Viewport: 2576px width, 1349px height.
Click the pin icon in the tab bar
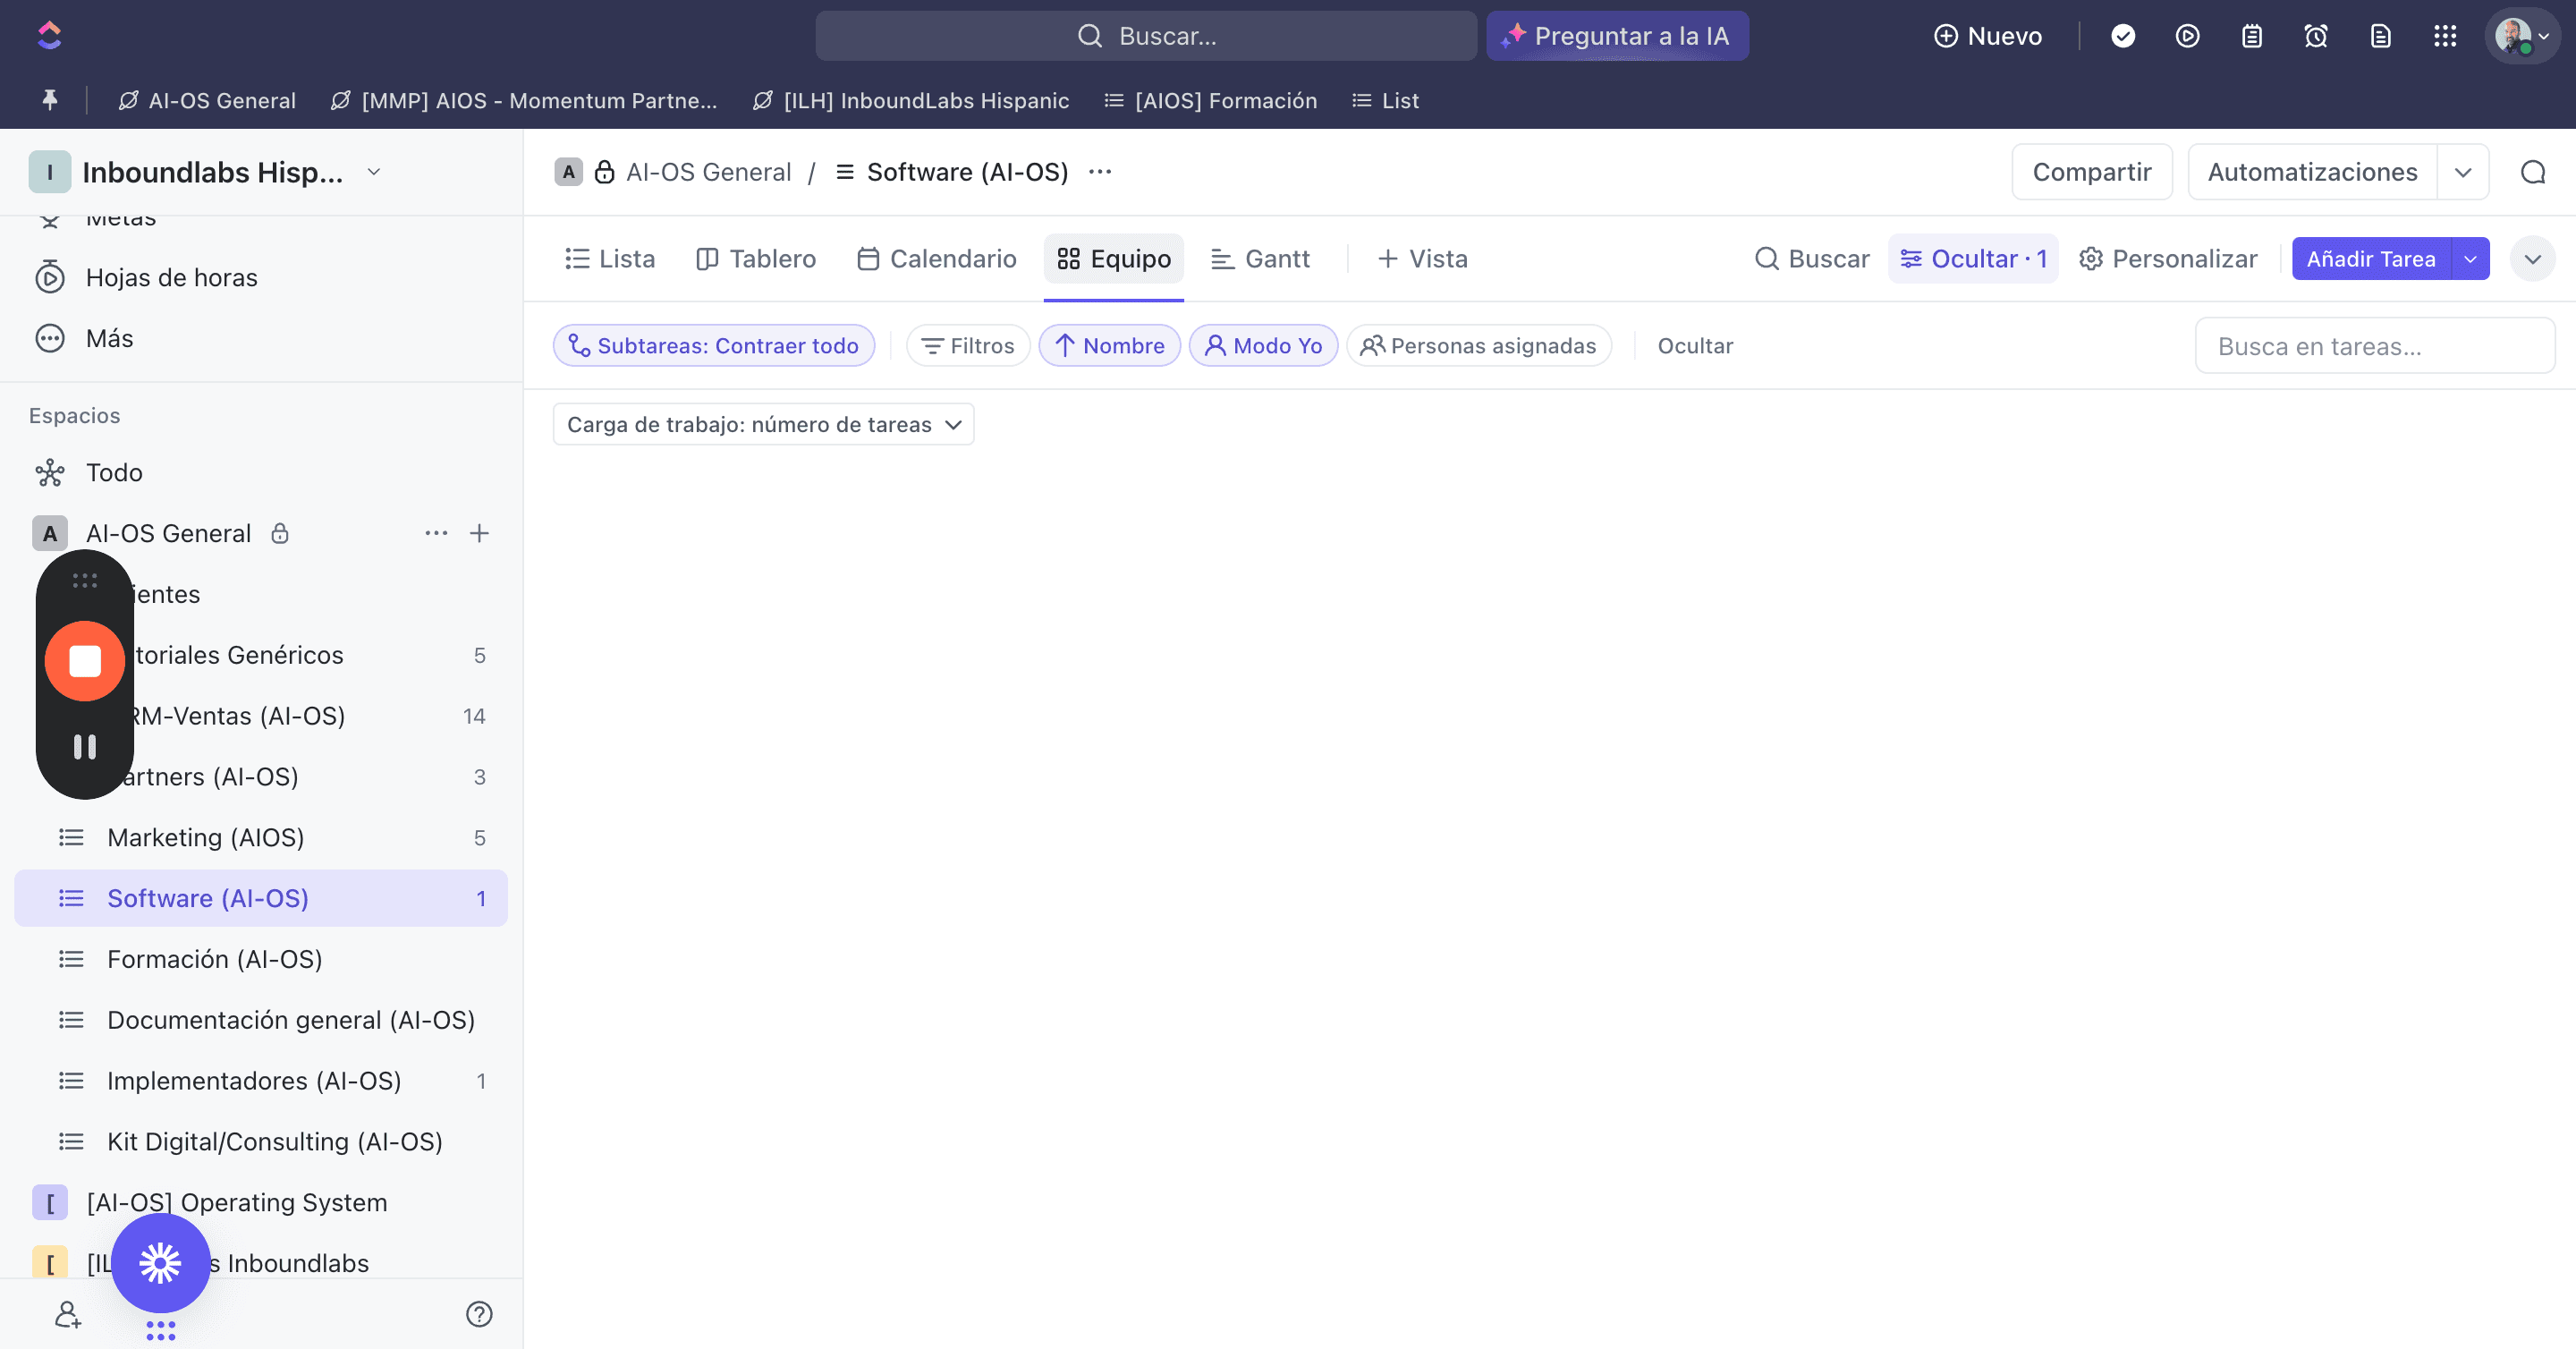click(49, 100)
